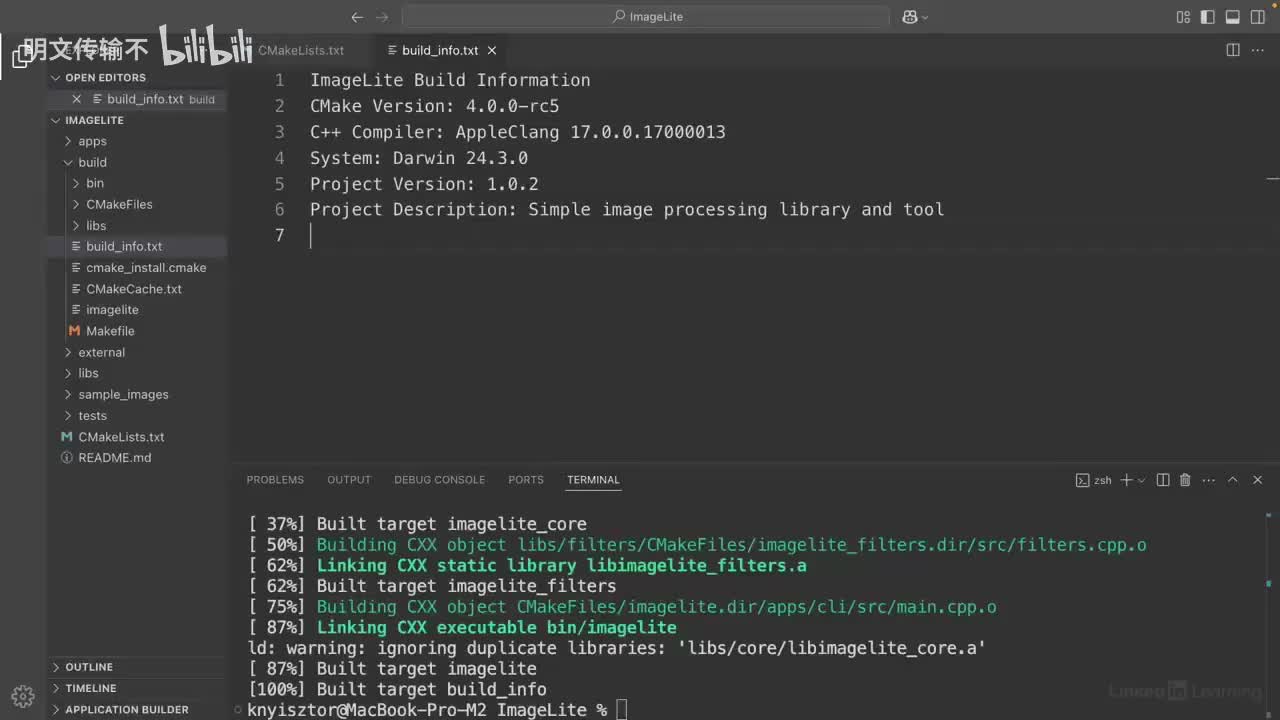This screenshot has width=1280, height=720.
Task: Create a new terminal with the plus icon
Action: (1126, 480)
